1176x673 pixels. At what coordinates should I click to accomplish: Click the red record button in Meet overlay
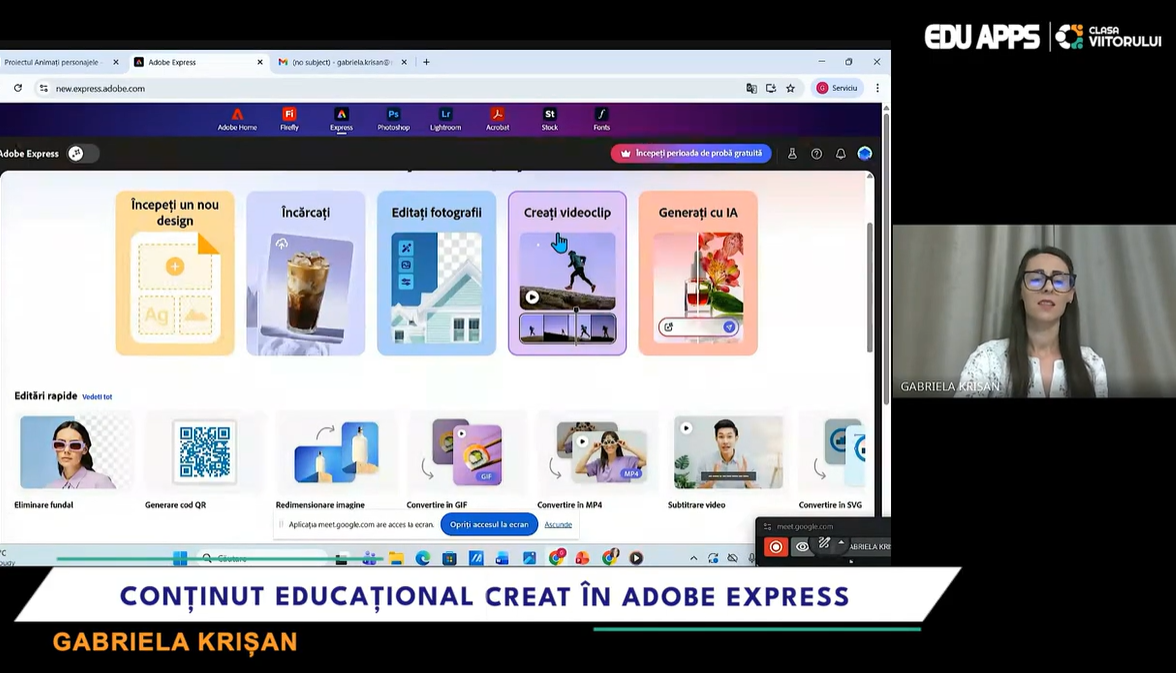[x=776, y=547]
